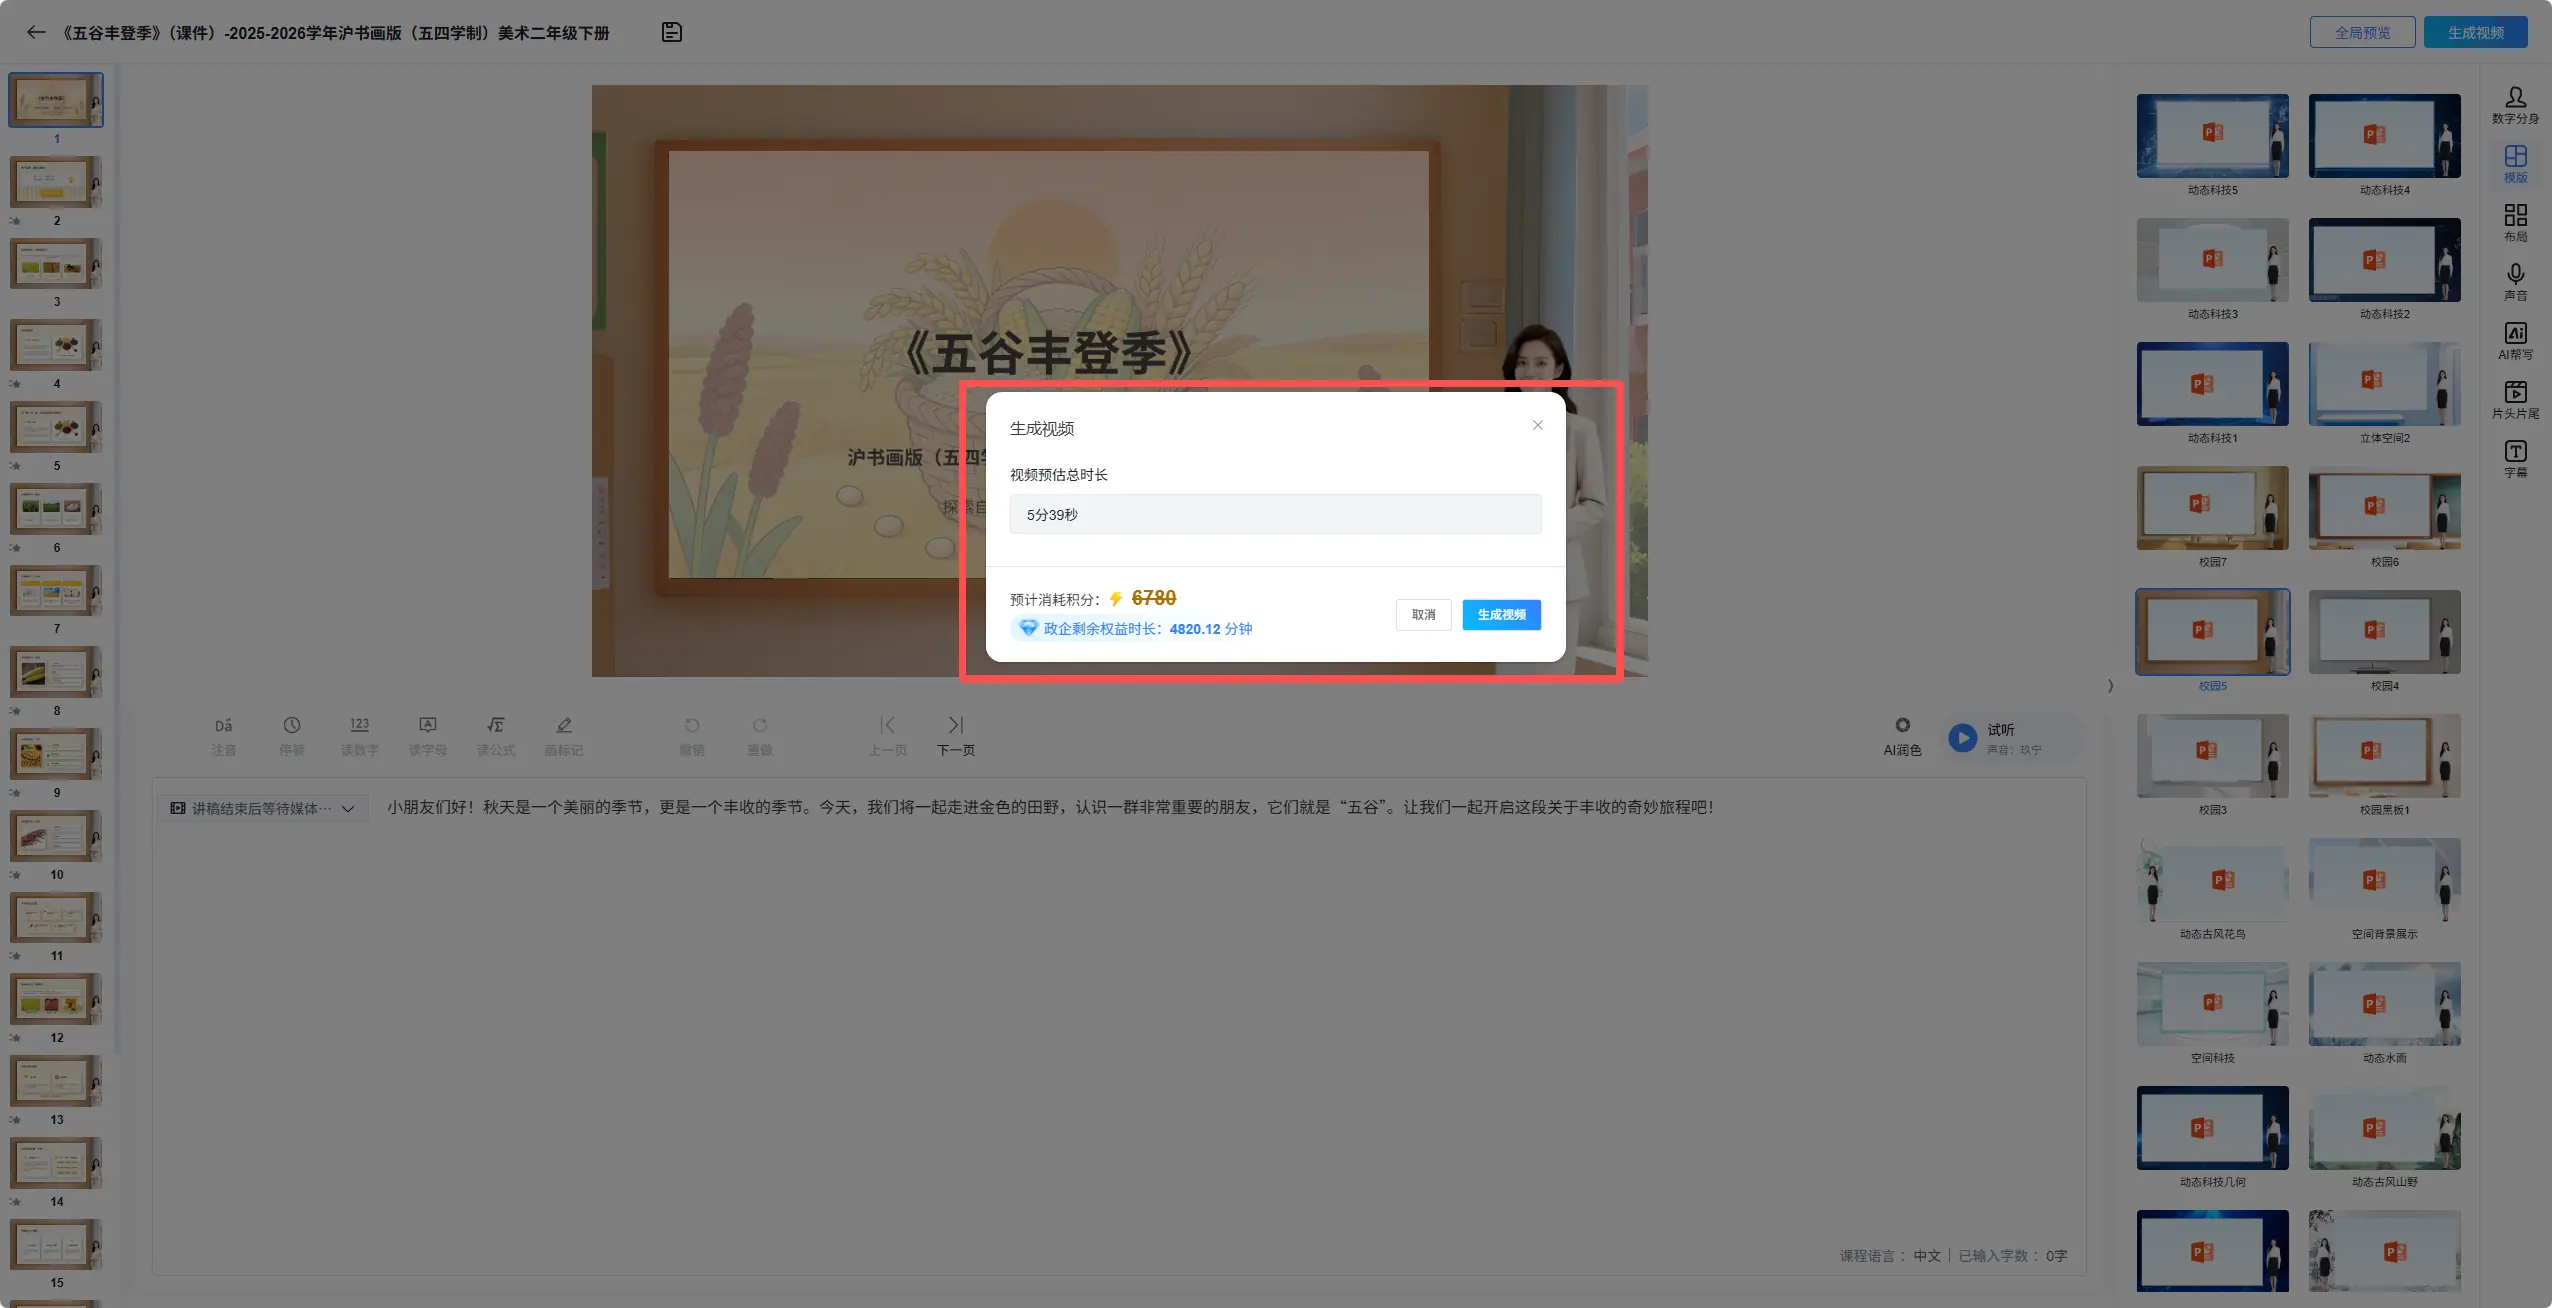Select slide thumbnail 3
This screenshot has height=1308, width=2552.
pyautogui.click(x=56, y=264)
